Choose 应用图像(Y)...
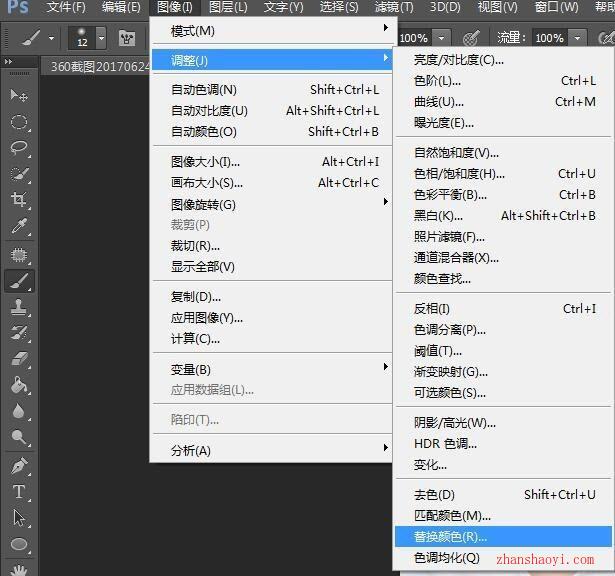This screenshot has width=615, height=576. tap(272, 318)
